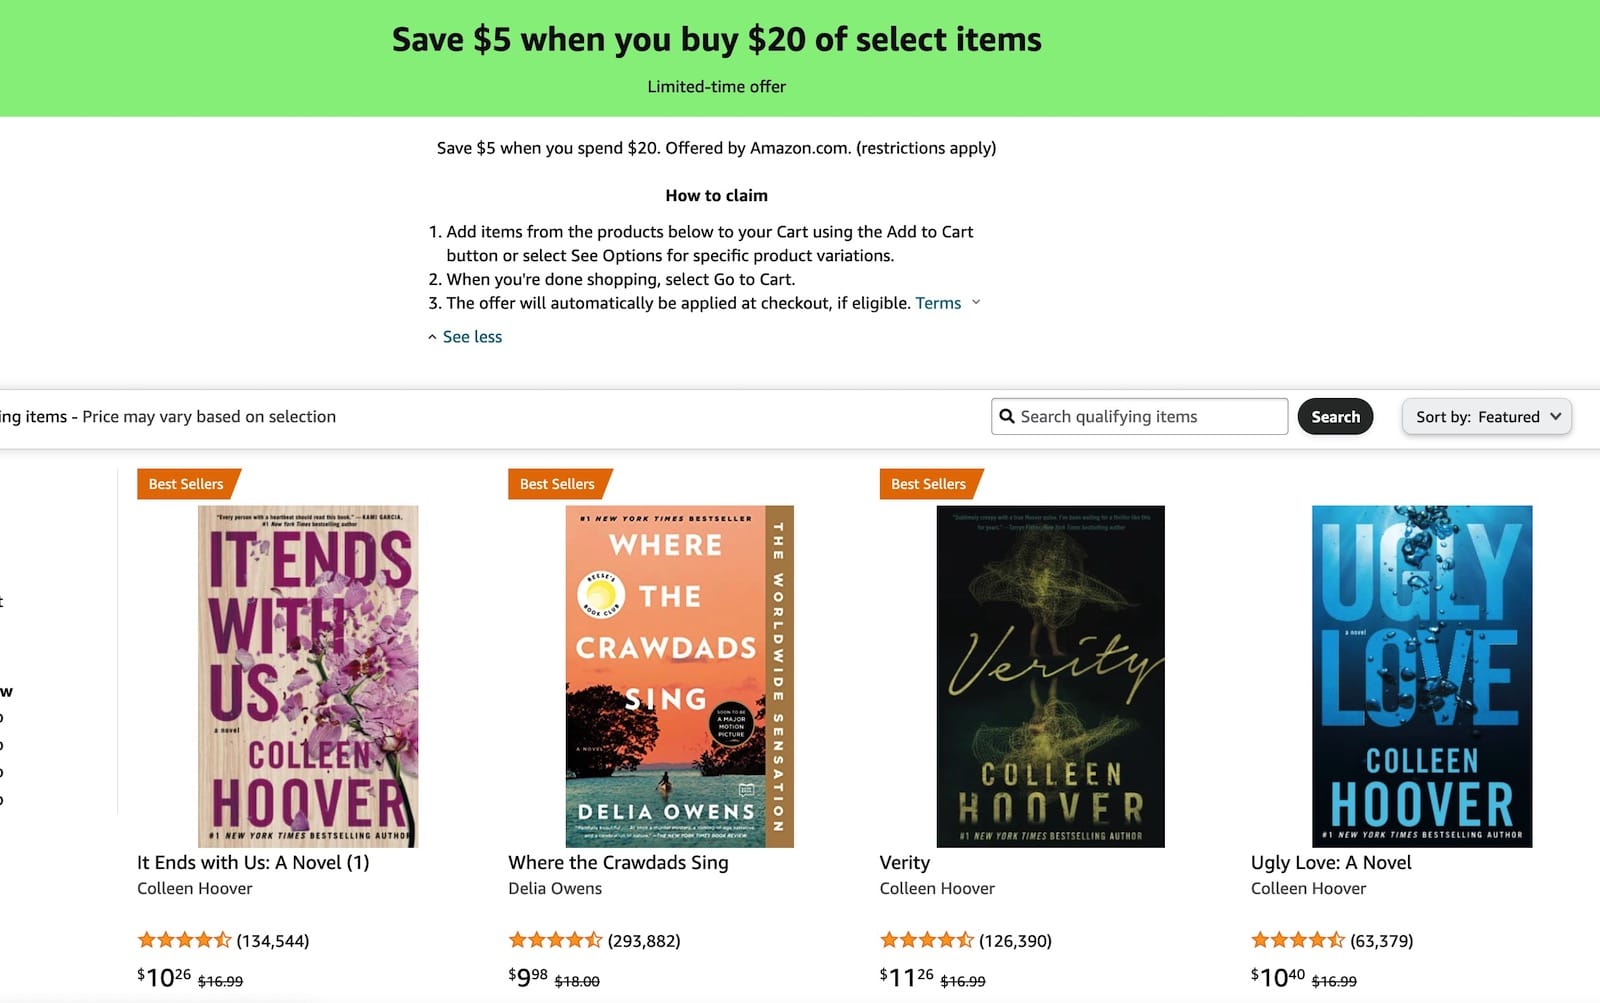Expand the Terms disclosure

click(x=947, y=303)
